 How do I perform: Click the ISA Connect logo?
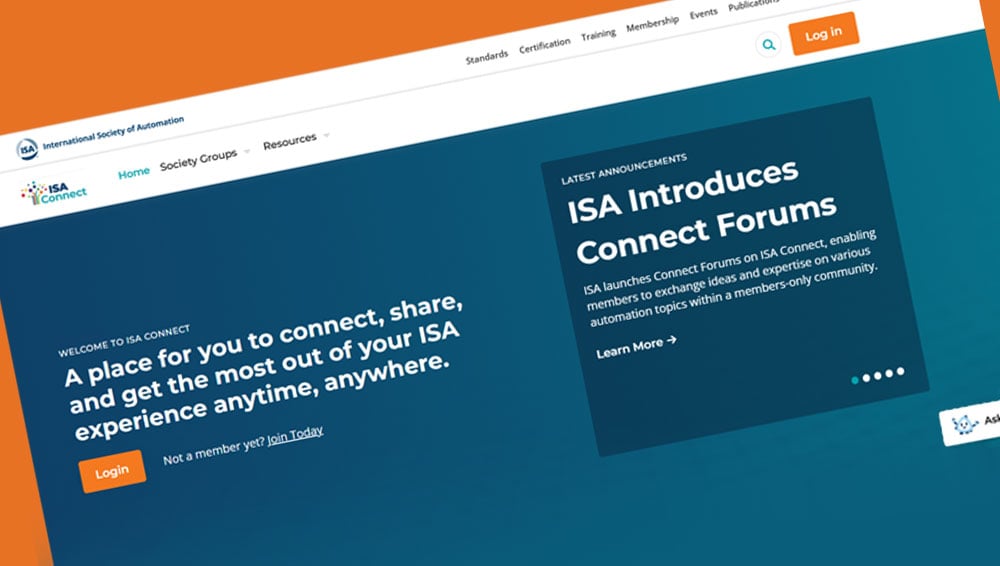54,193
